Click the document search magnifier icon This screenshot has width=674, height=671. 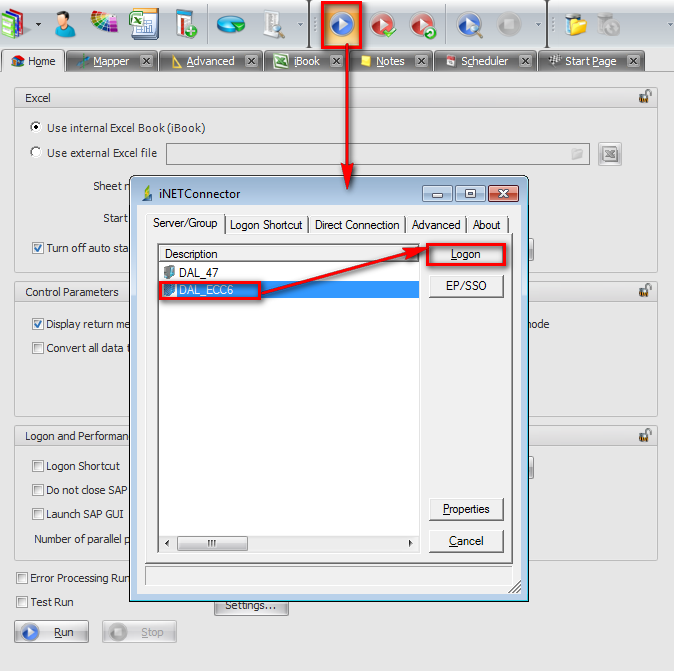pos(274,25)
